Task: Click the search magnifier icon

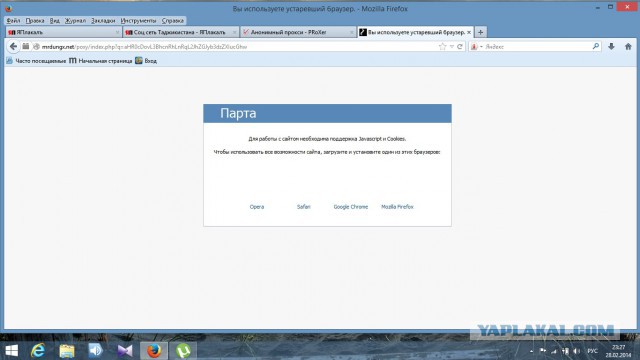Action: point(596,47)
